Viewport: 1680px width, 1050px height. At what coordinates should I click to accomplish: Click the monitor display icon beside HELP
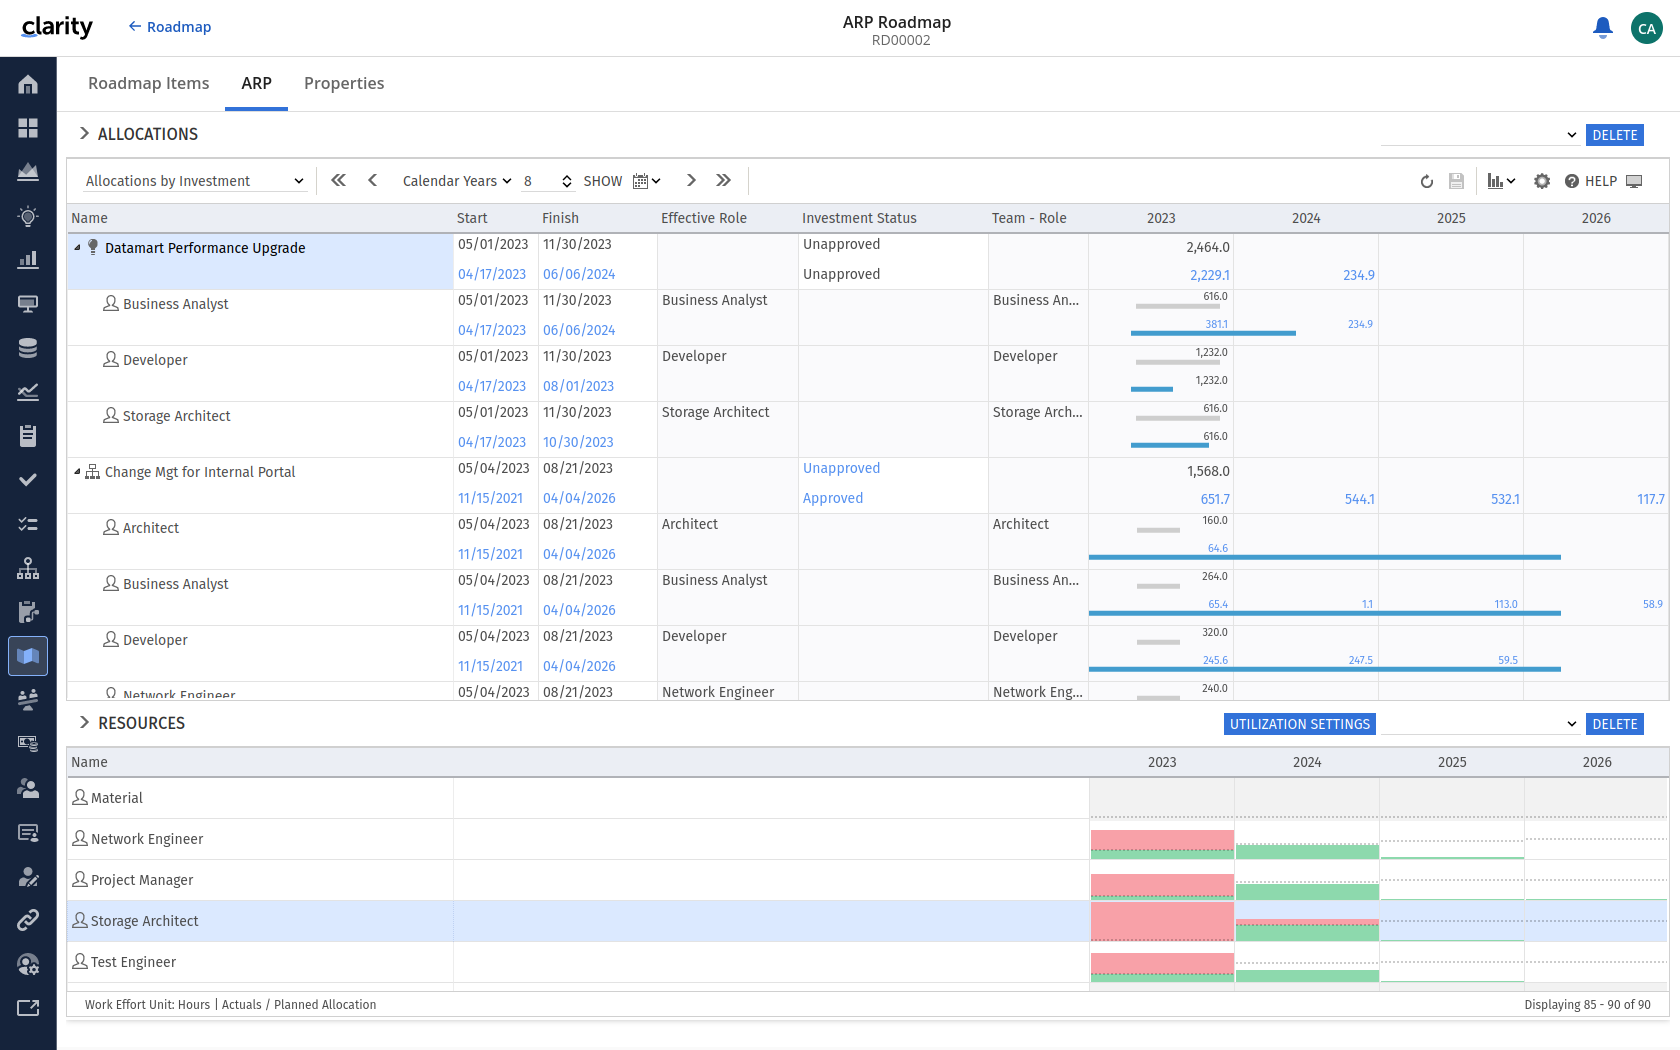point(1634,181)
